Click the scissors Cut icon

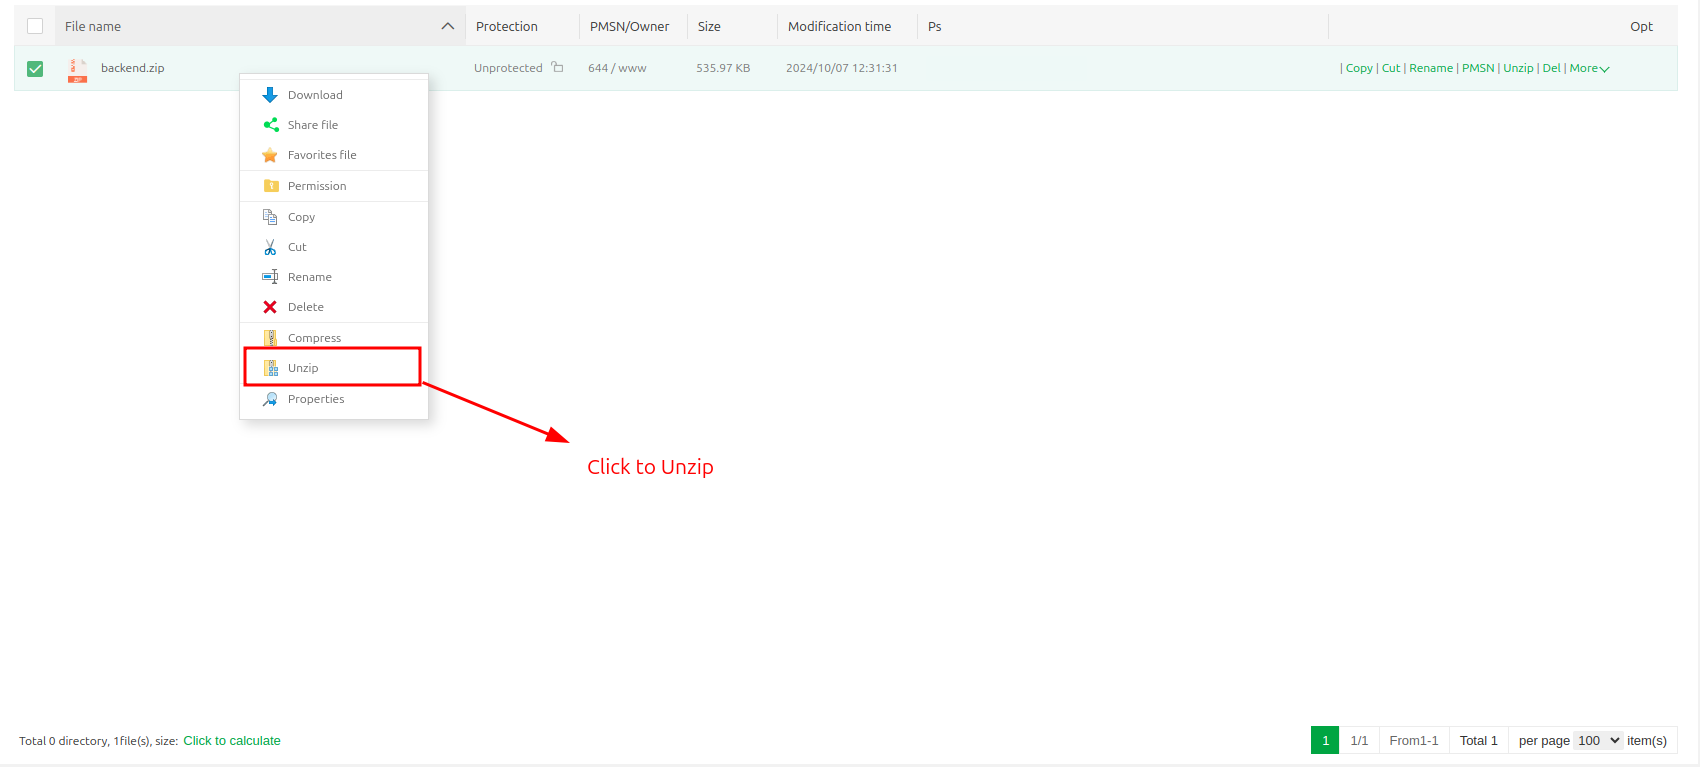tap(270, 247)
